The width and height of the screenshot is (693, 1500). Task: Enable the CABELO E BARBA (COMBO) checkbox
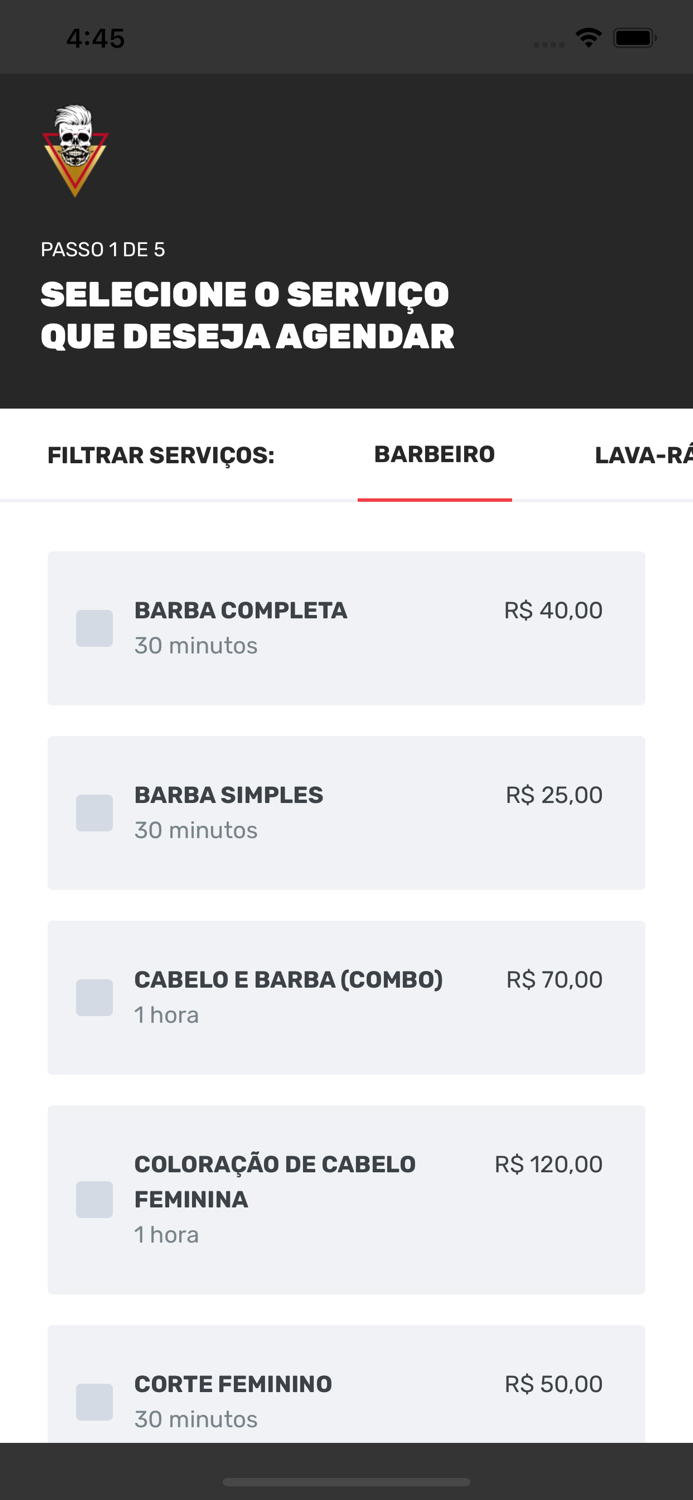(x=94, y=997)
